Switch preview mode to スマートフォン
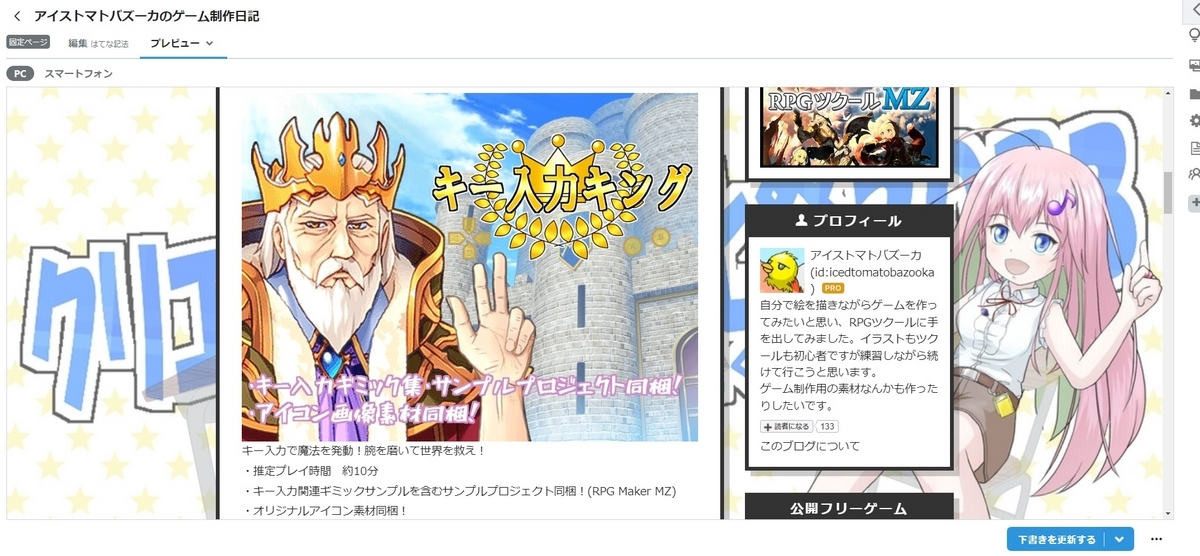 (x=78, y=74)
